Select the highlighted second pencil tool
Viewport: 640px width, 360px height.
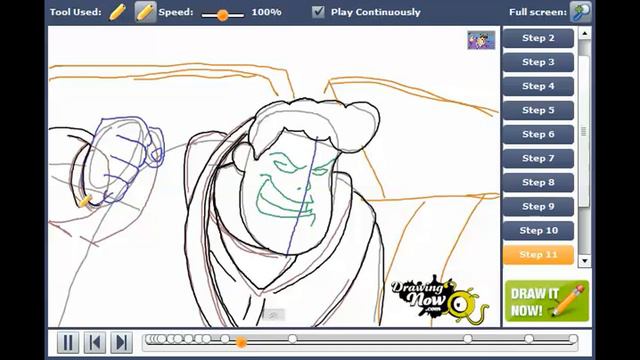coord(145,12)
